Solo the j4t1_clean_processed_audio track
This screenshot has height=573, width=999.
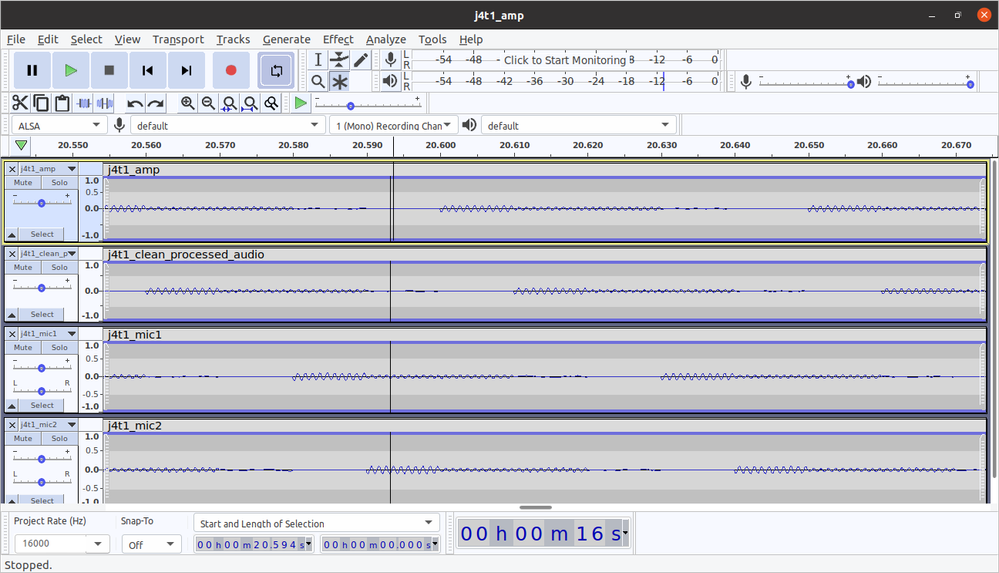tap(59, 267)
